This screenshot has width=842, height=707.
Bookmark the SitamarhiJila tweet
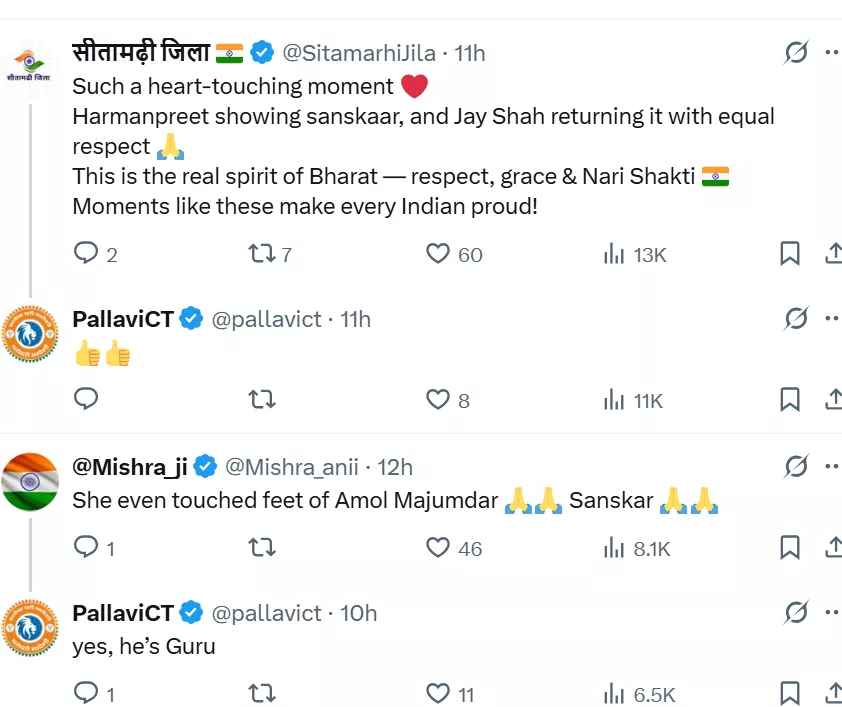pos(790,254)
